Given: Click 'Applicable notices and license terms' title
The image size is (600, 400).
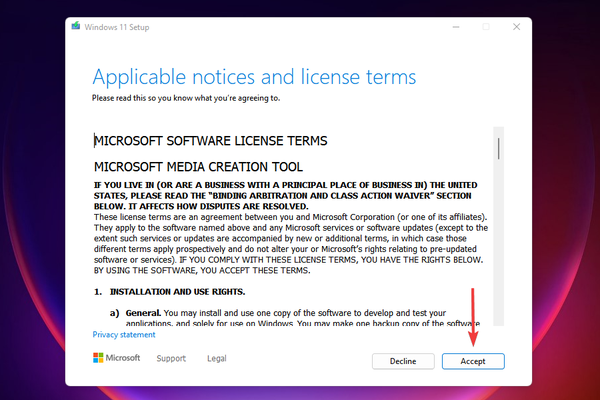Looking at the screenshot, I should tap(254, 77).
